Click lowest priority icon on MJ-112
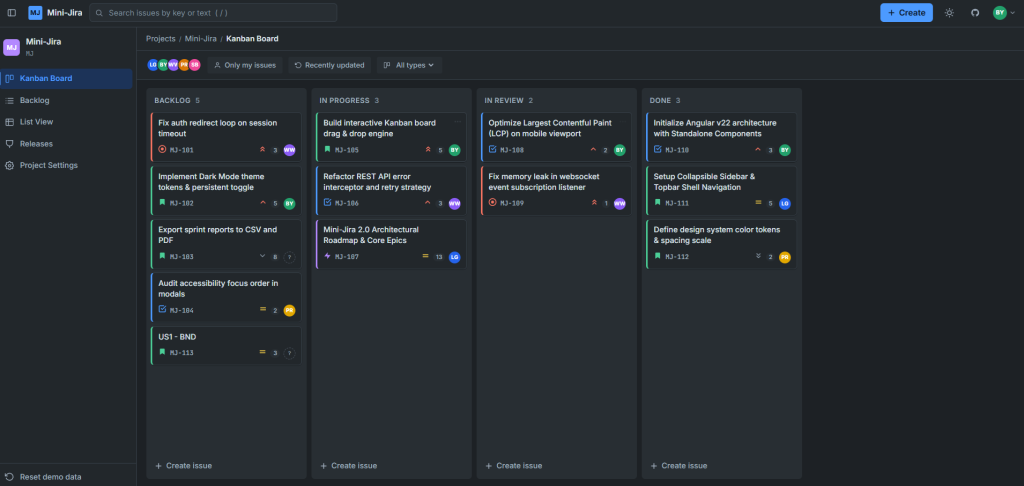1024x486 pixels. (758, 257)
